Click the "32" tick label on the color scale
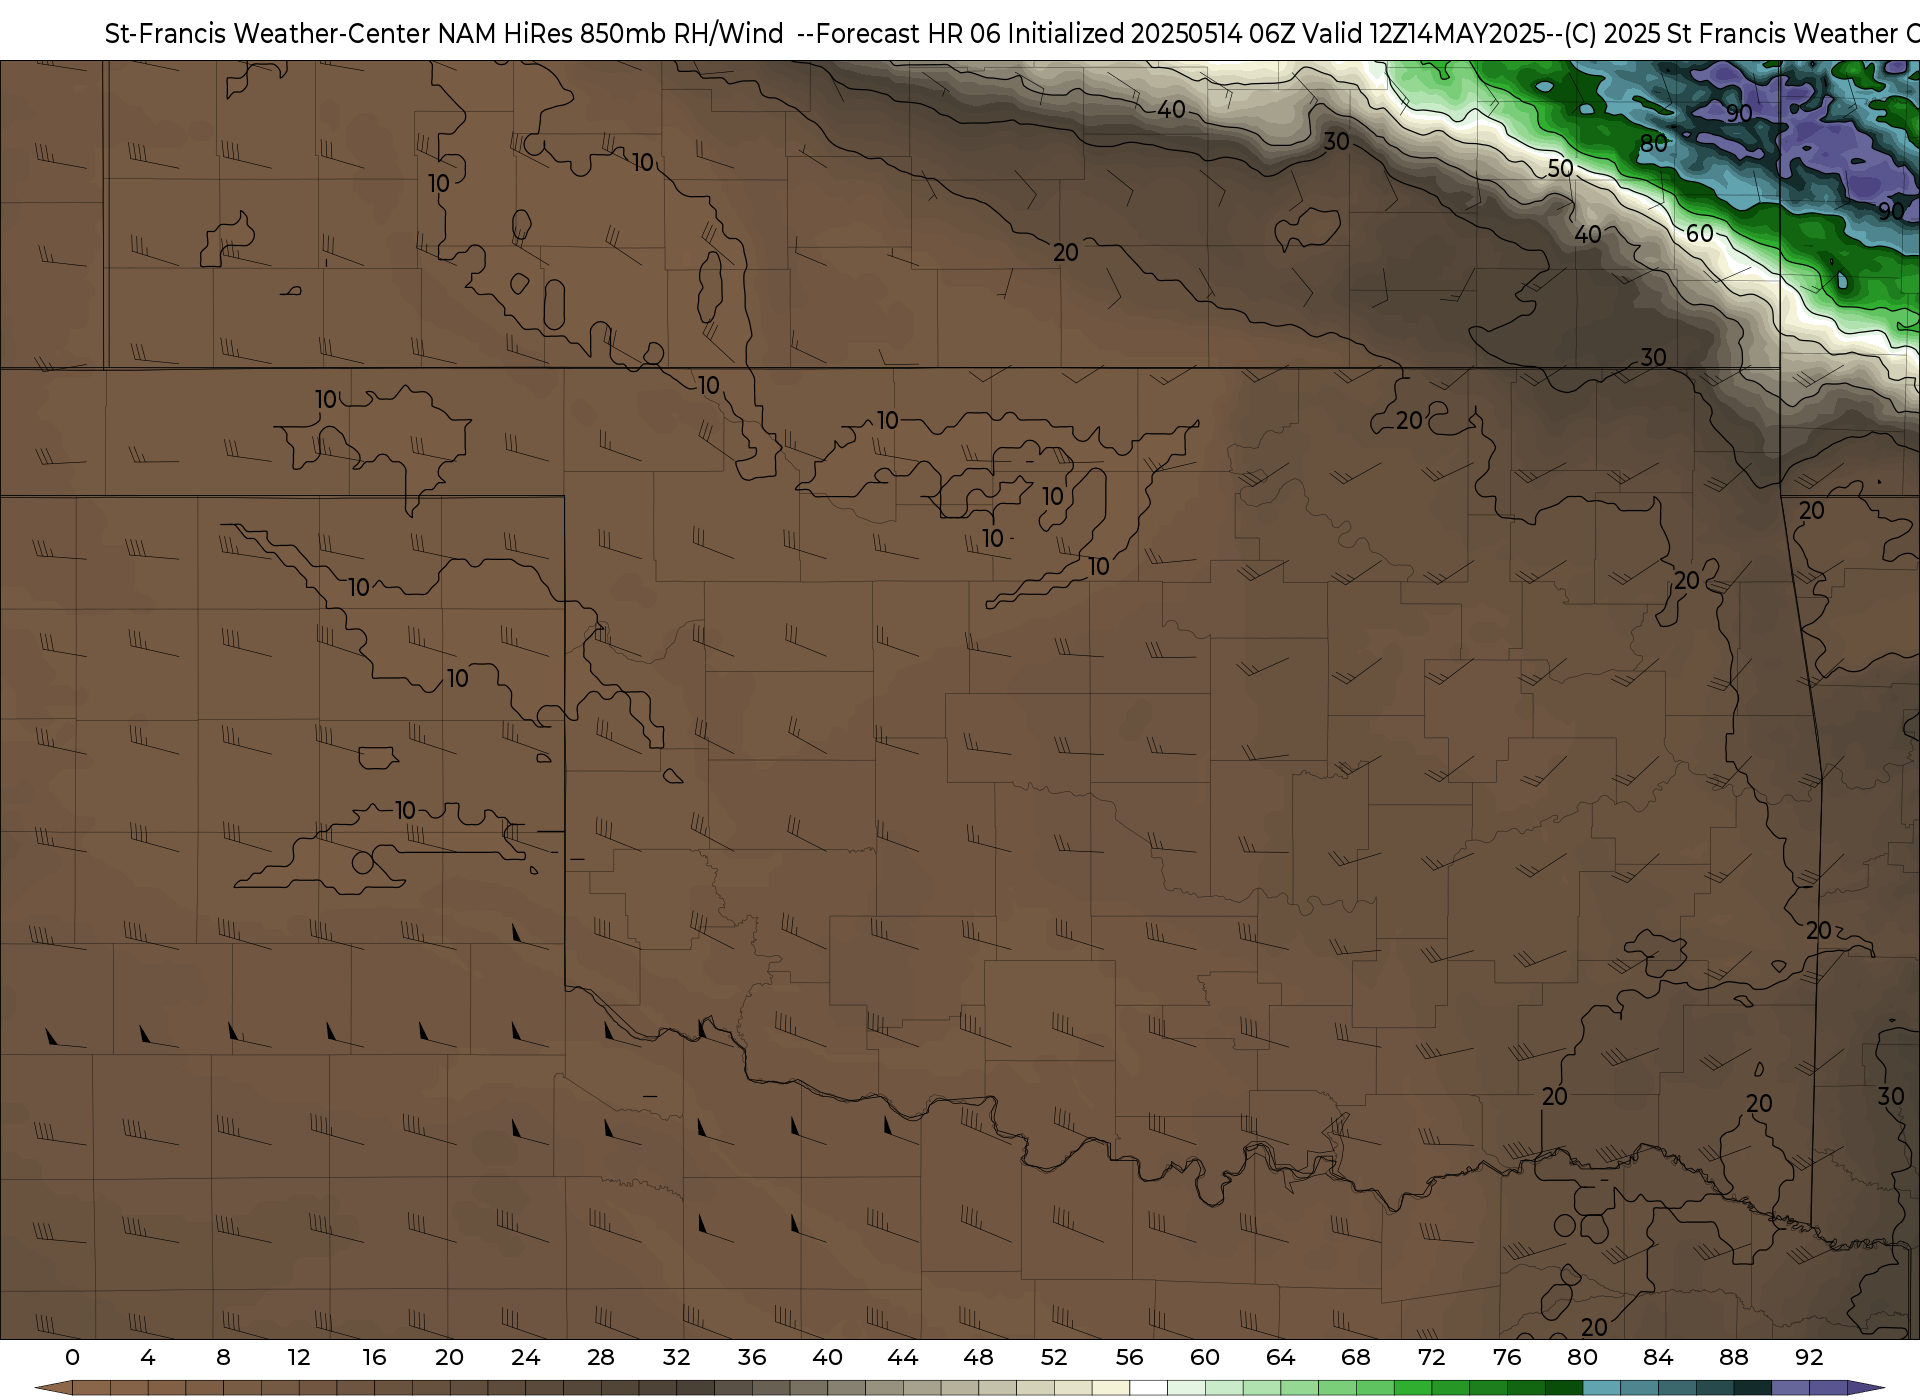Viewport: 1920px width, 1400px height. pyautogui.click(x=676, y=1357)
